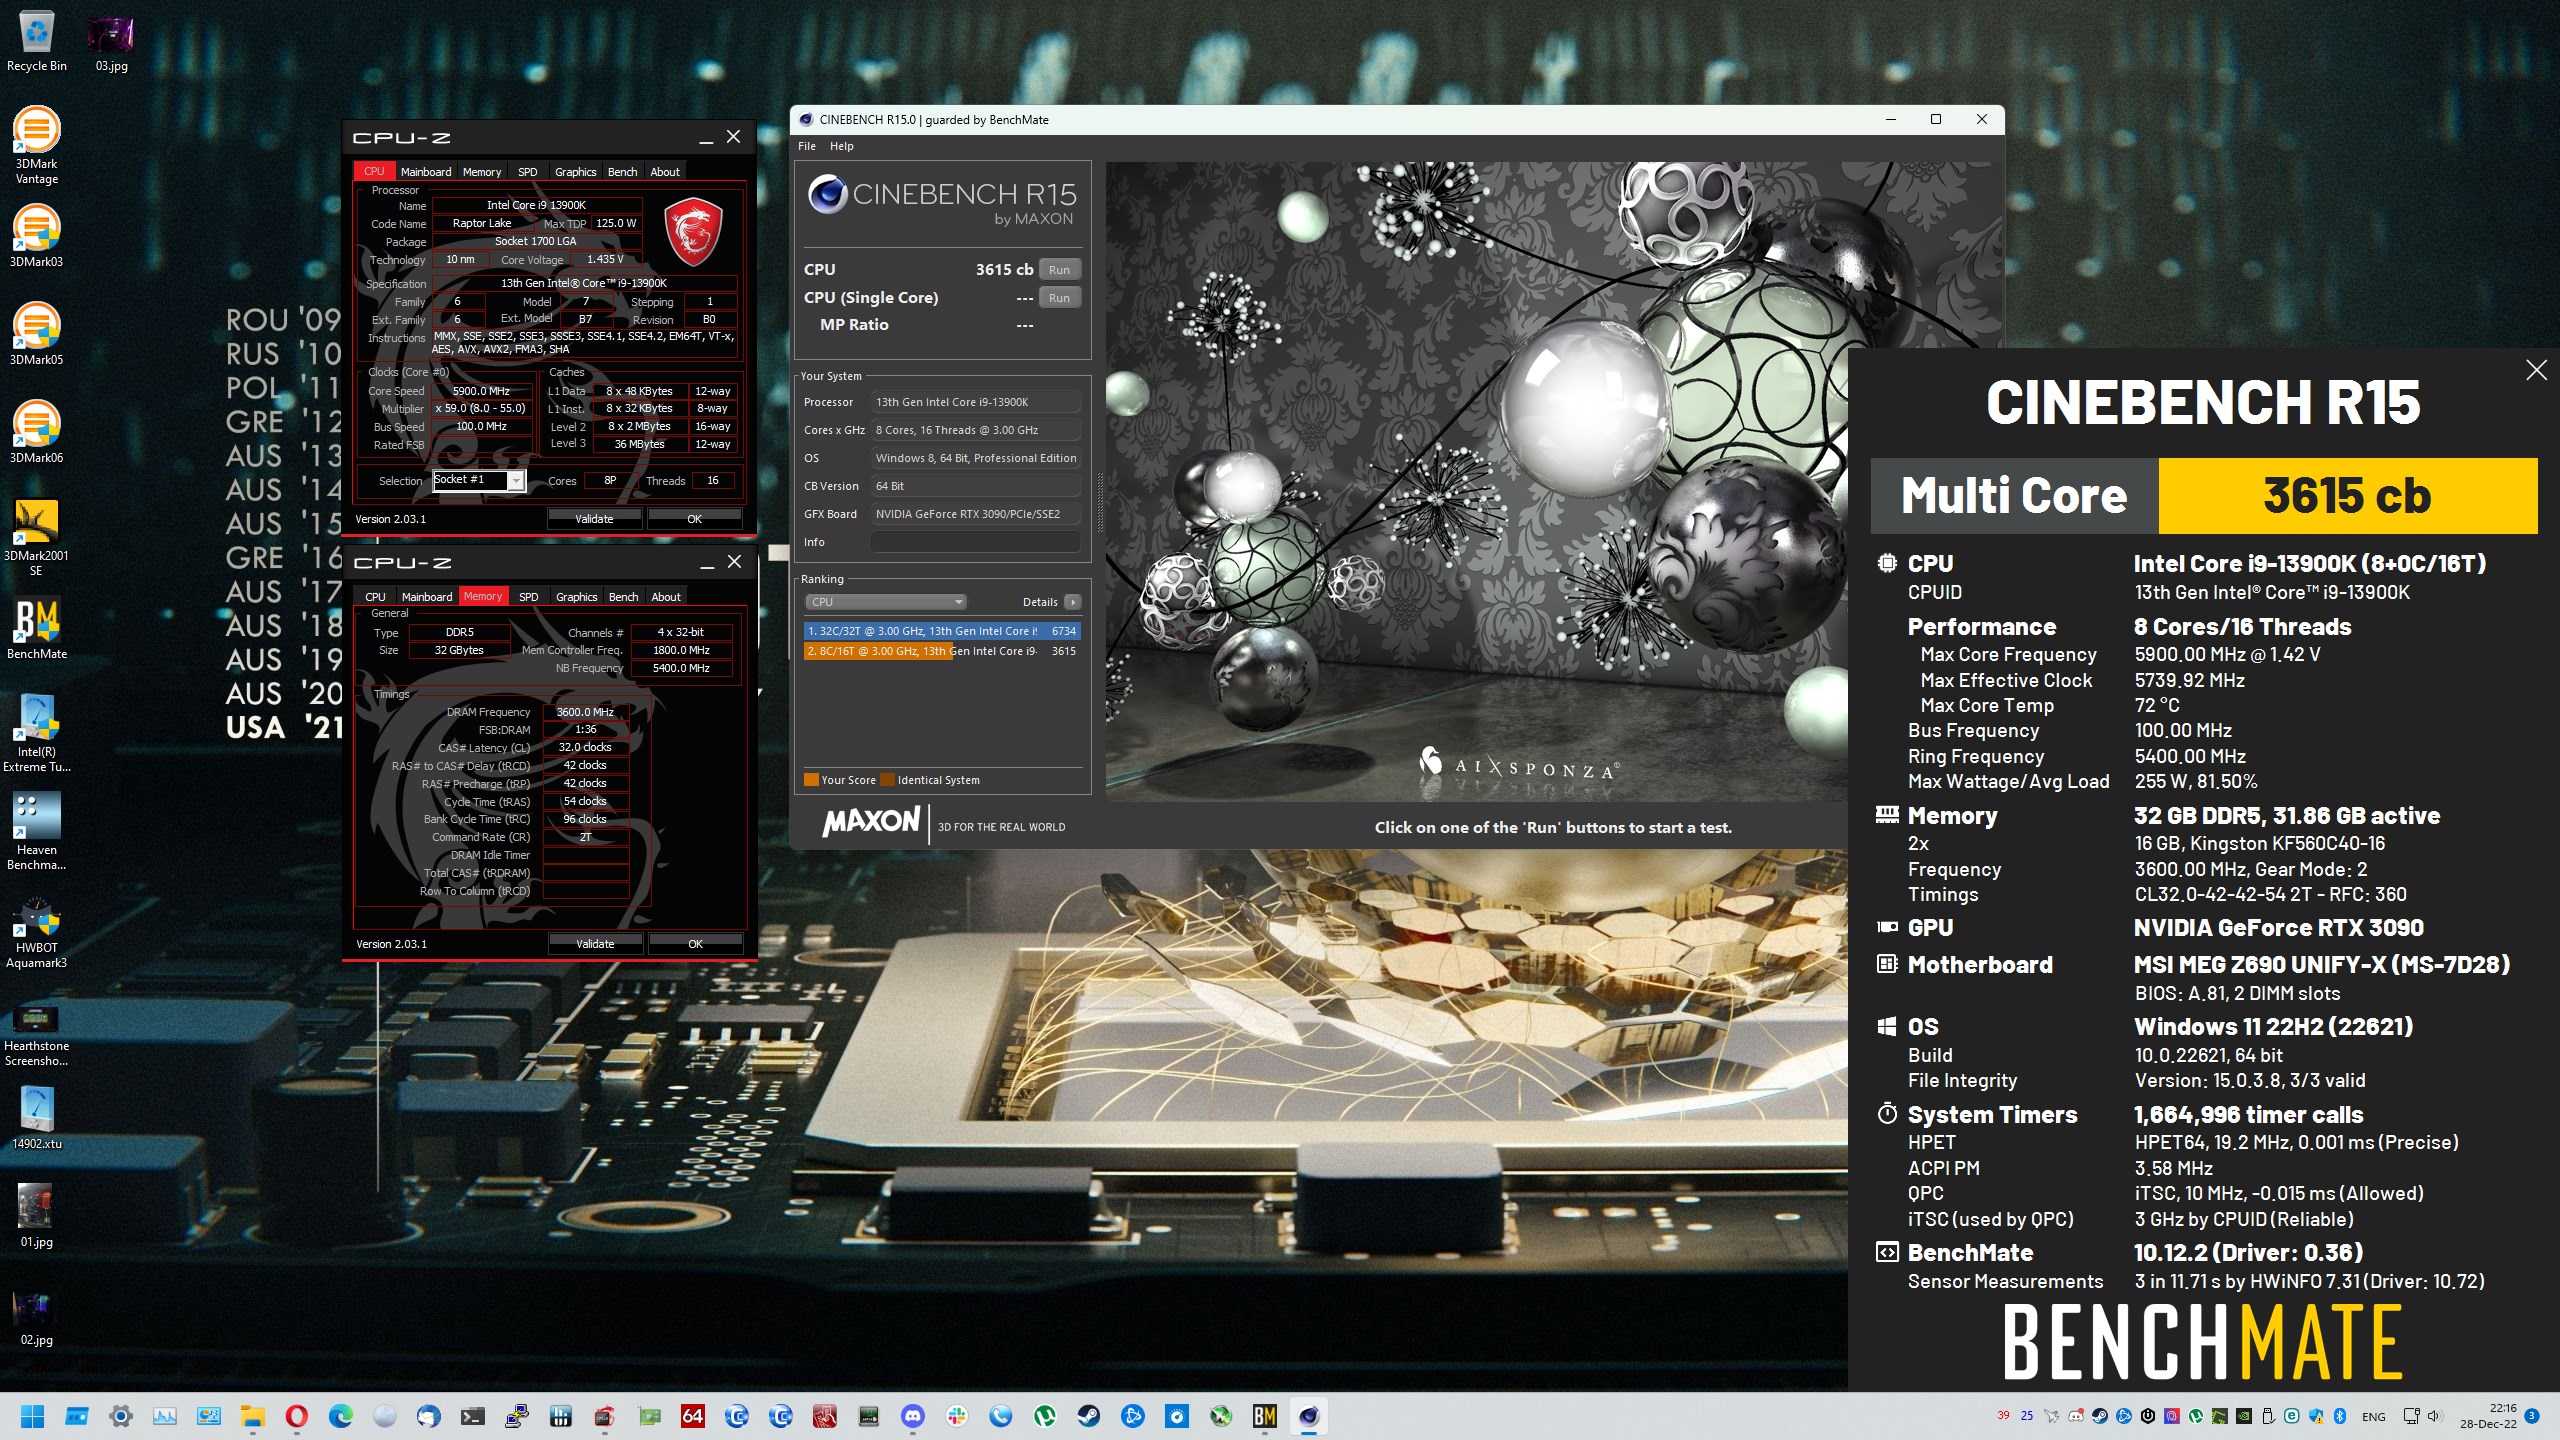Open Discord from the taskbar
Image resolution: width=2560 pixels, height=1440 pixels.
[913, 1416]
